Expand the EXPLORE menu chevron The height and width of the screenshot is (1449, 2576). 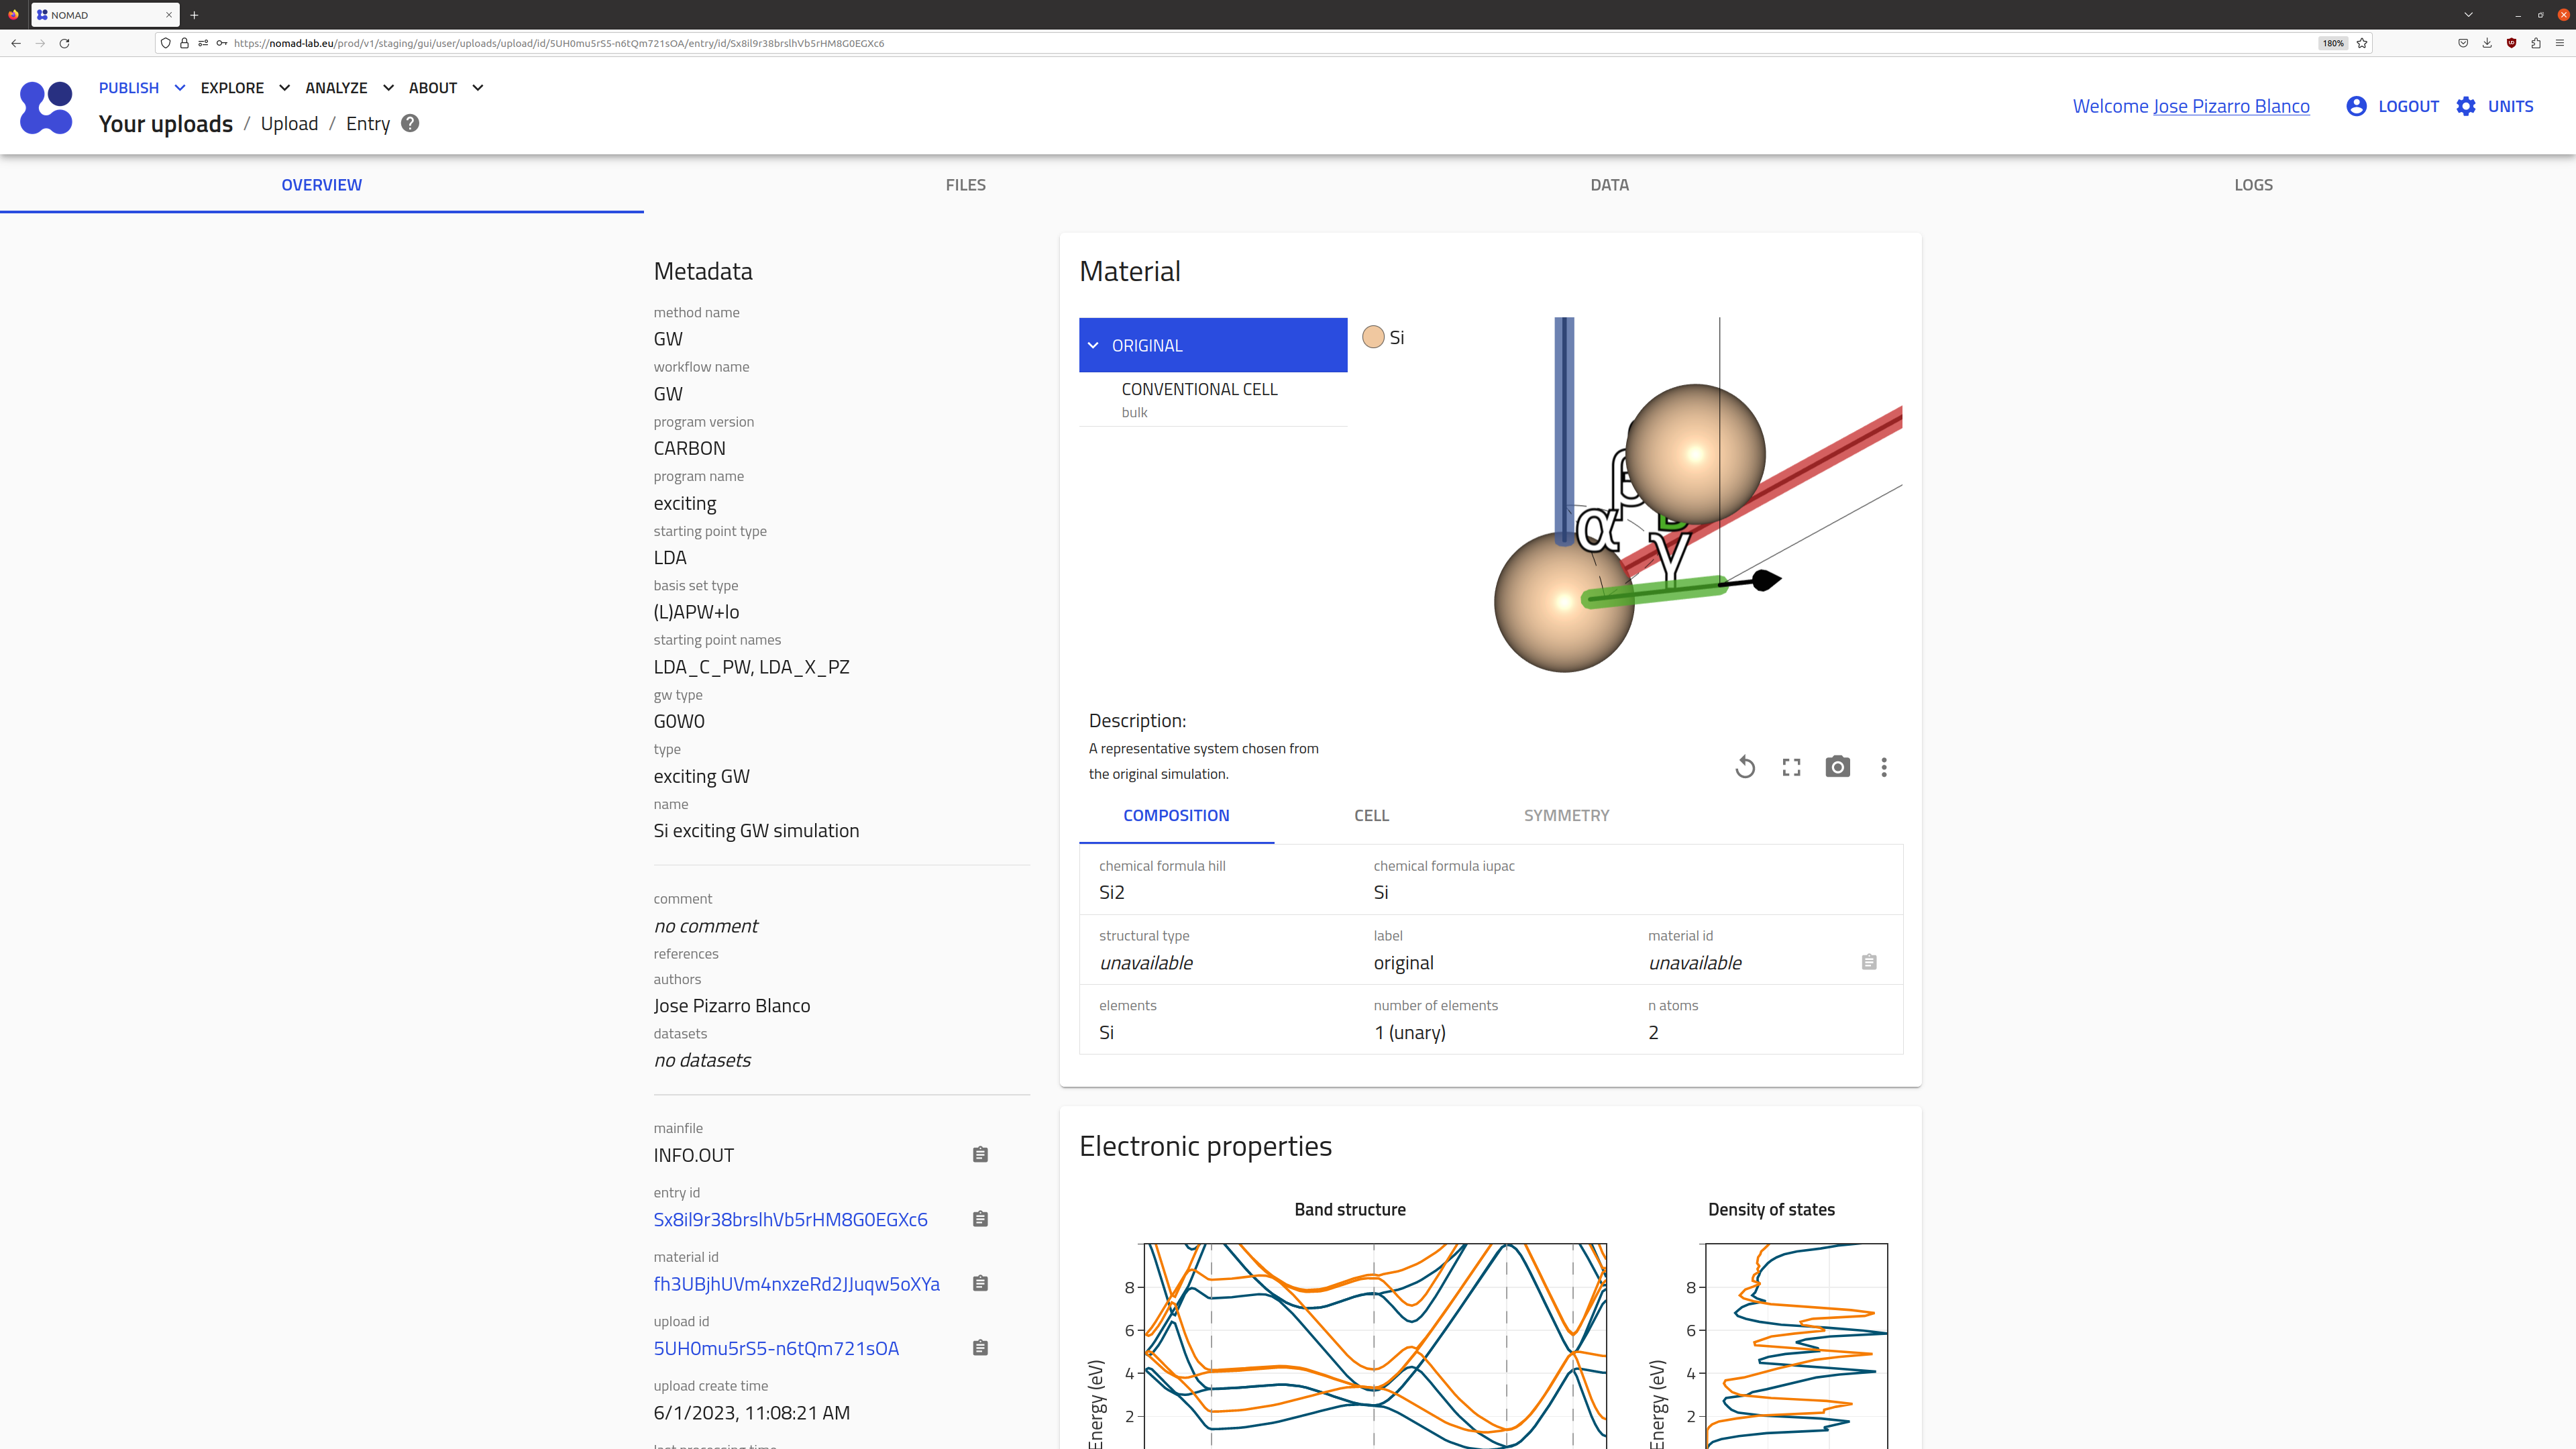pos(284,88)
